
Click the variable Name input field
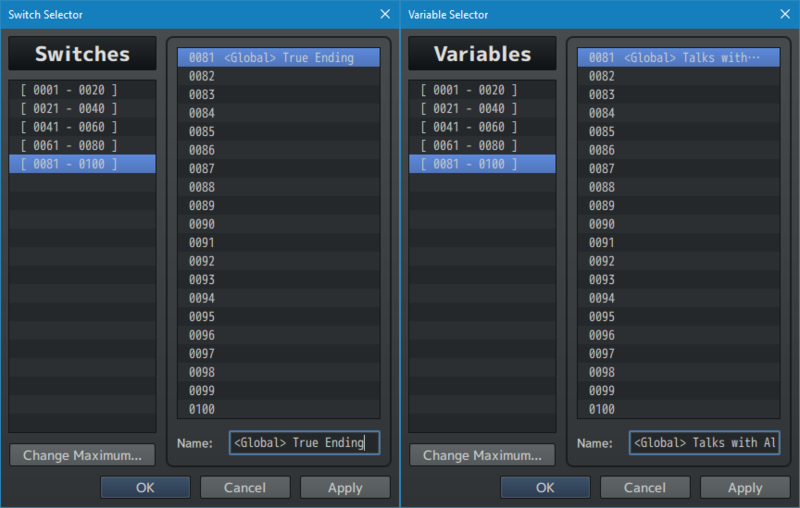[704, 442]
